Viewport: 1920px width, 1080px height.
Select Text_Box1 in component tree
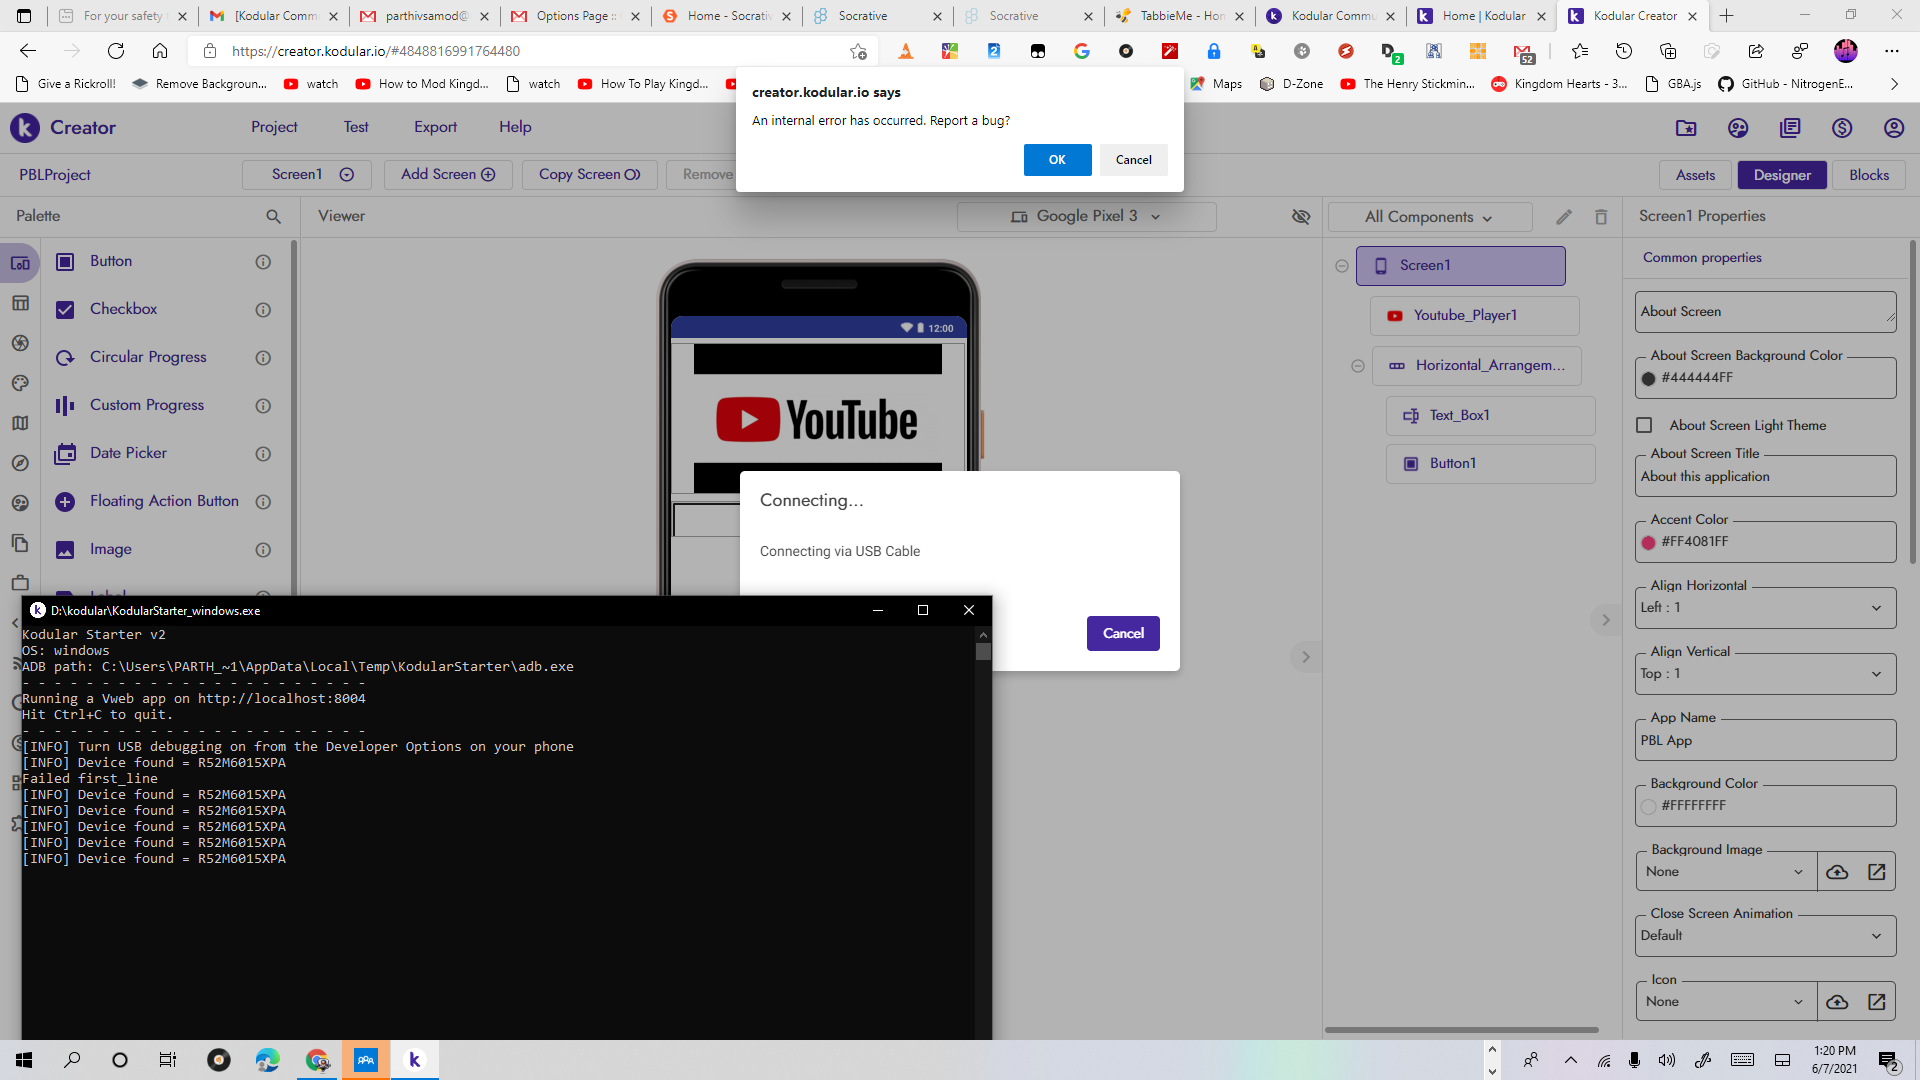point(1490,416)
